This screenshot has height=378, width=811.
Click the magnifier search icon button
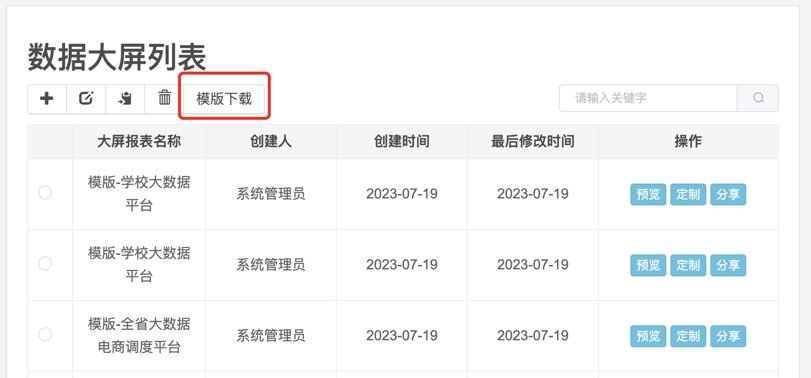tap(758, 98)
